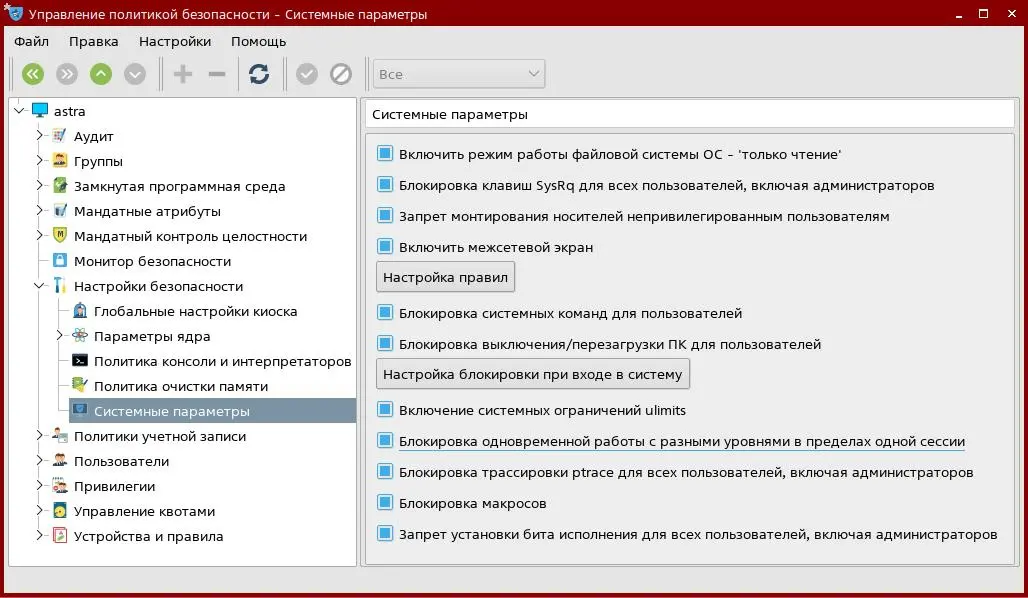The image size is (1028, 598).
Task: Select Монитор безопасности tree item
Action: (x=152, y=261)
